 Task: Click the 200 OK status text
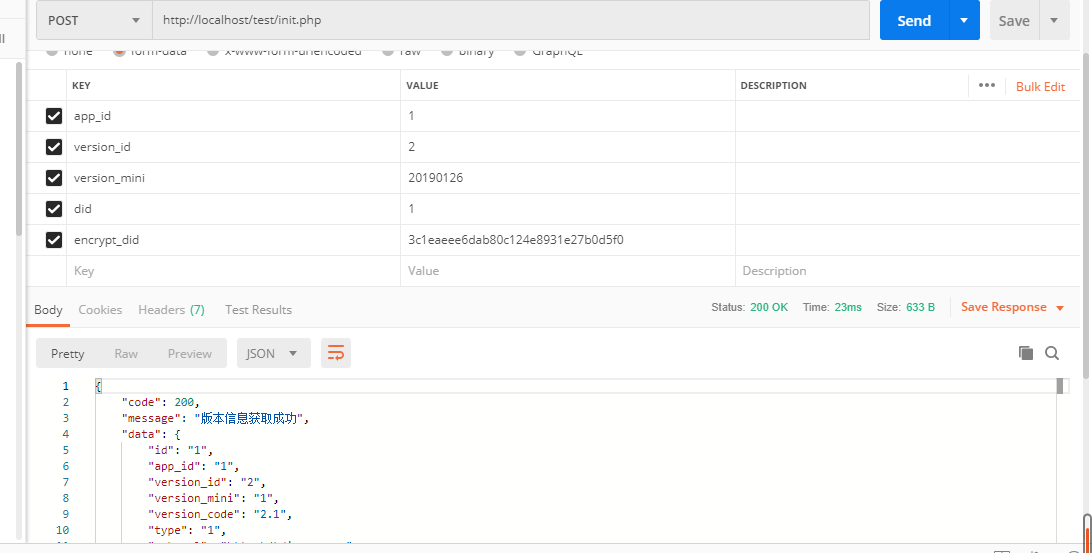point(769,307)
